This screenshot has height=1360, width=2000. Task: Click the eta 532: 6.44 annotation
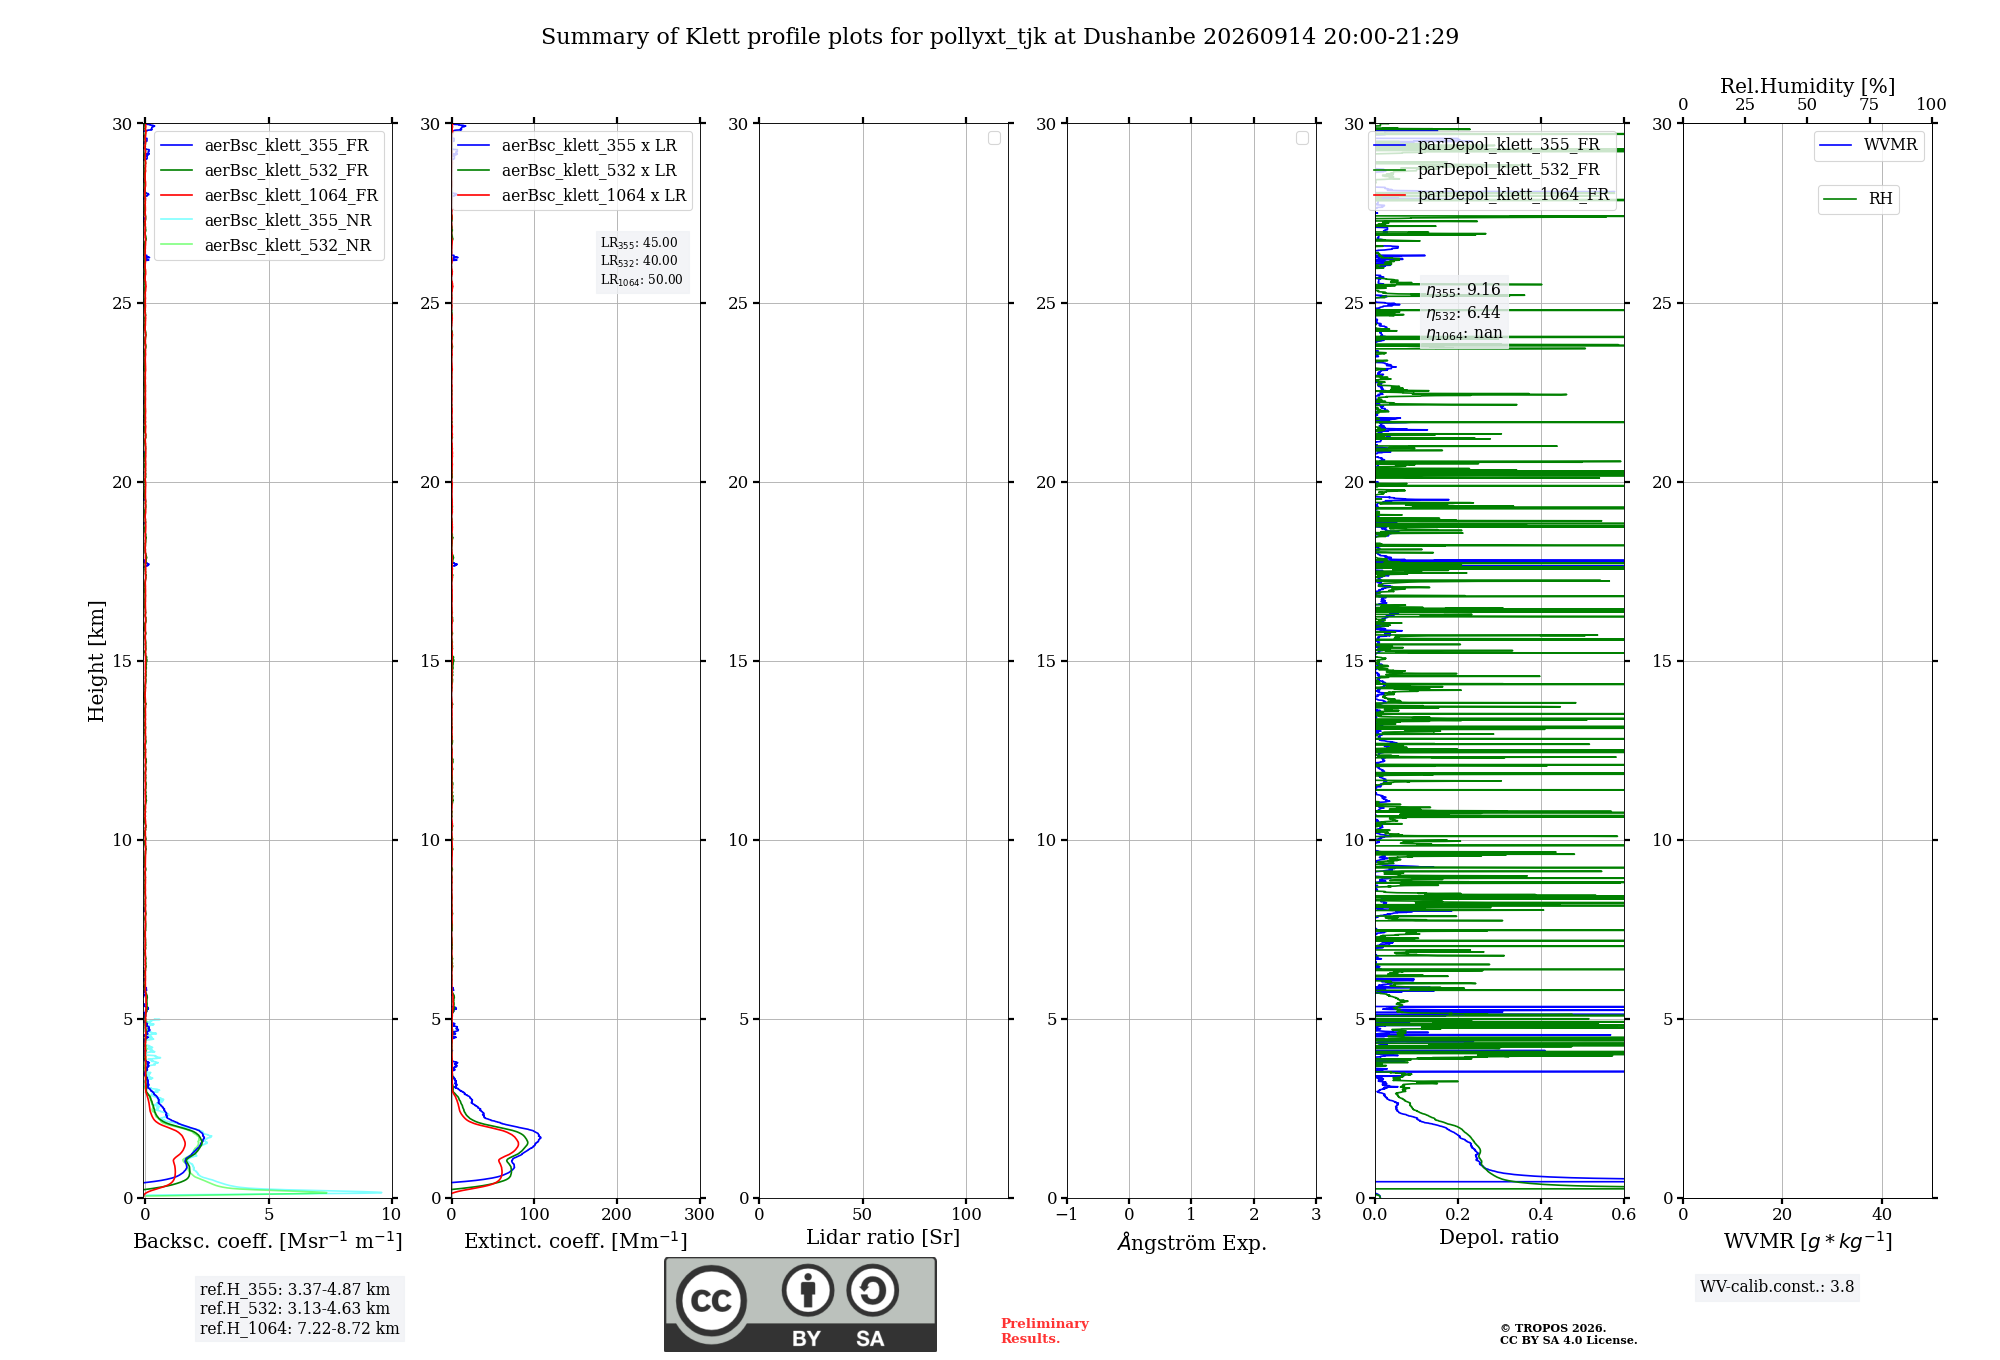click(1463, 313)
